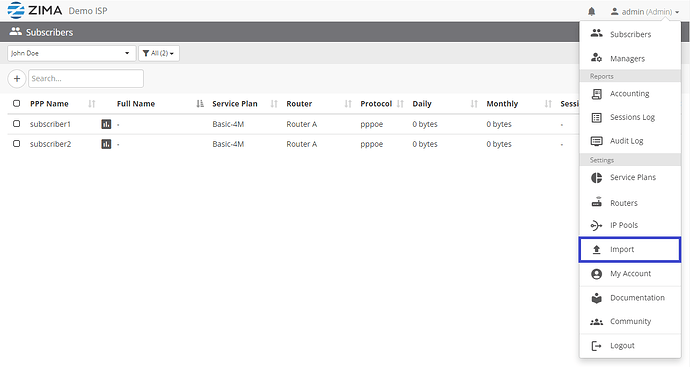Image resolution: width=690 pixels, height=367 pixels.
Task: Open Subscribers from the menu
Action: click(630, 34)
